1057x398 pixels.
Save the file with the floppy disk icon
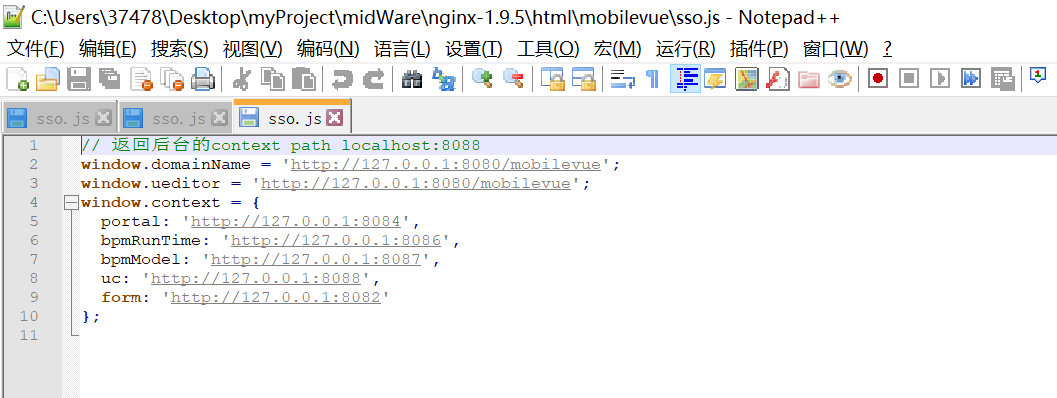coord(79,79)
